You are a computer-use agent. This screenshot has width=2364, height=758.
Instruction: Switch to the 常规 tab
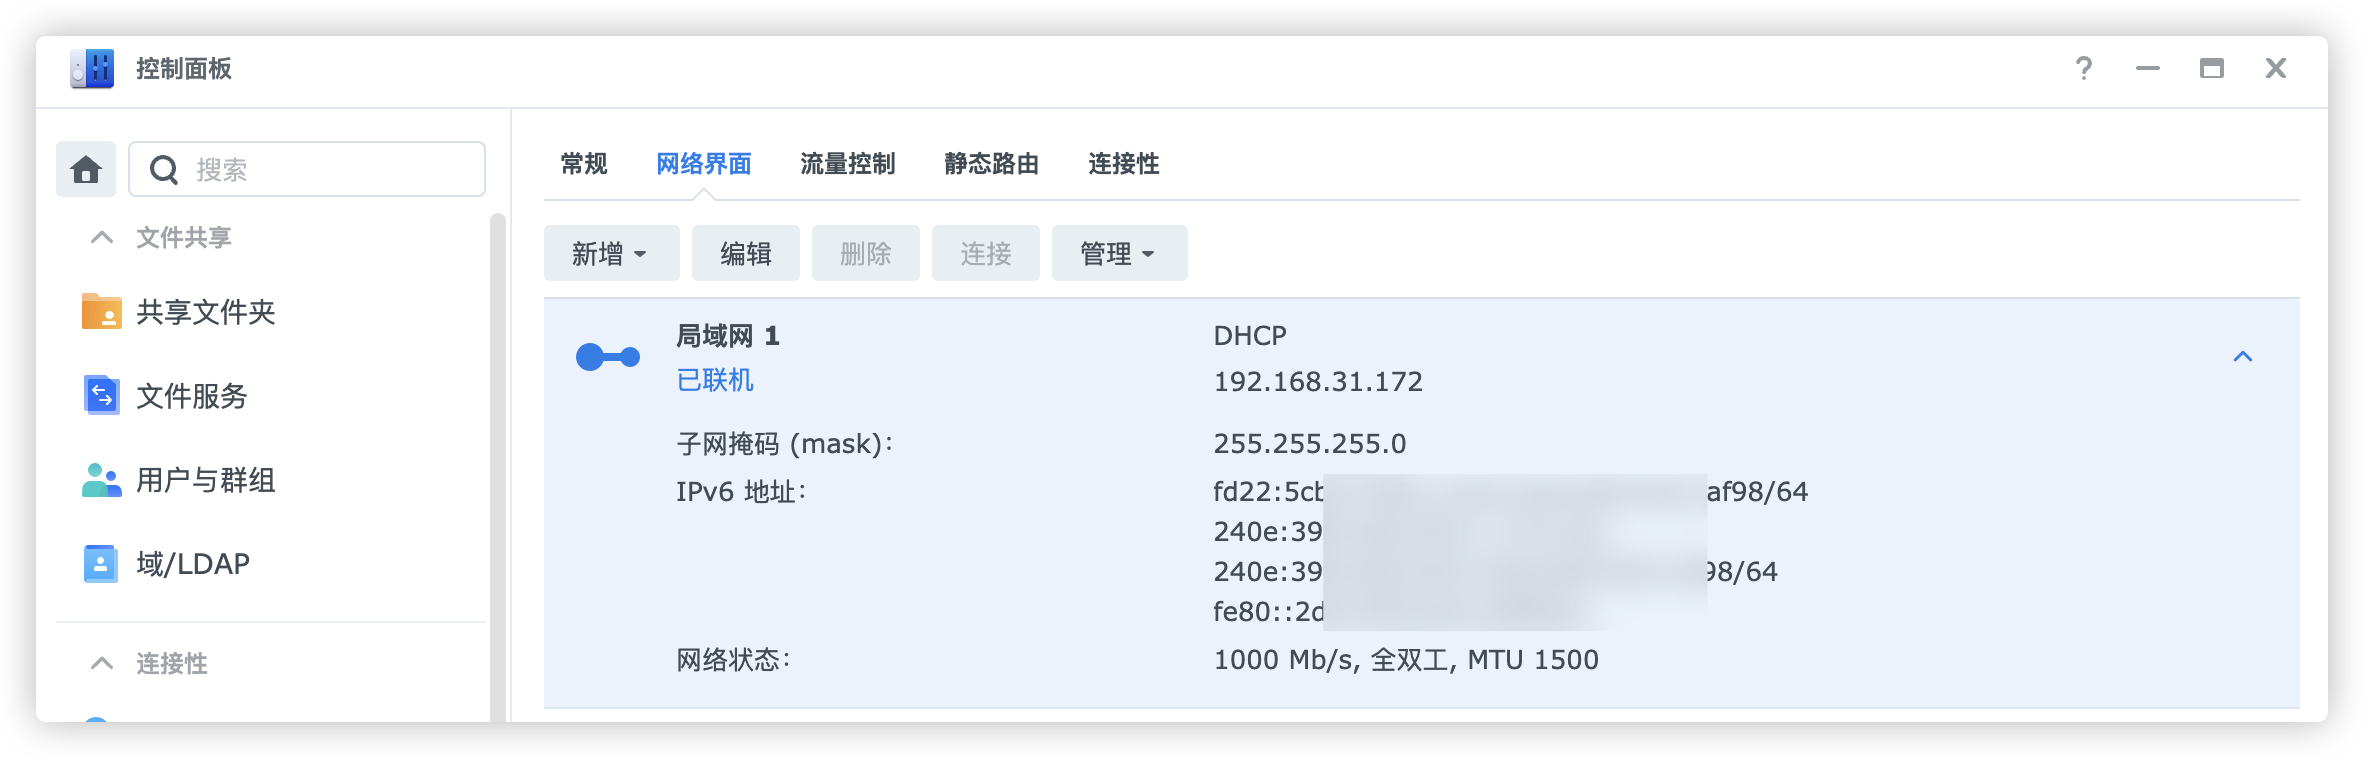pyautogui.click(x=584, y=164)
